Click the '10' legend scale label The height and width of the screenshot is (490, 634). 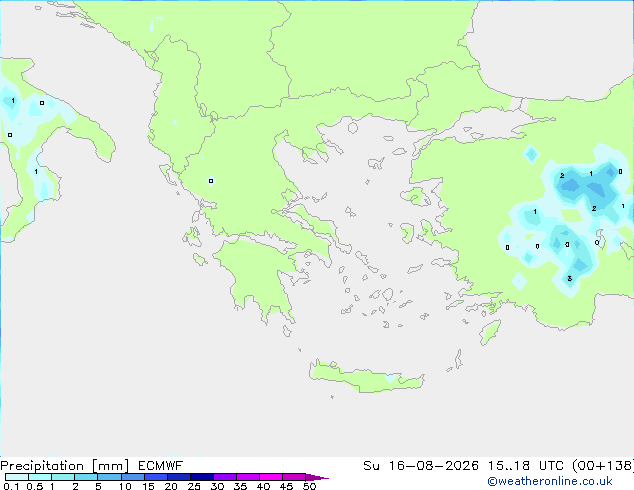tap(125, 486)
